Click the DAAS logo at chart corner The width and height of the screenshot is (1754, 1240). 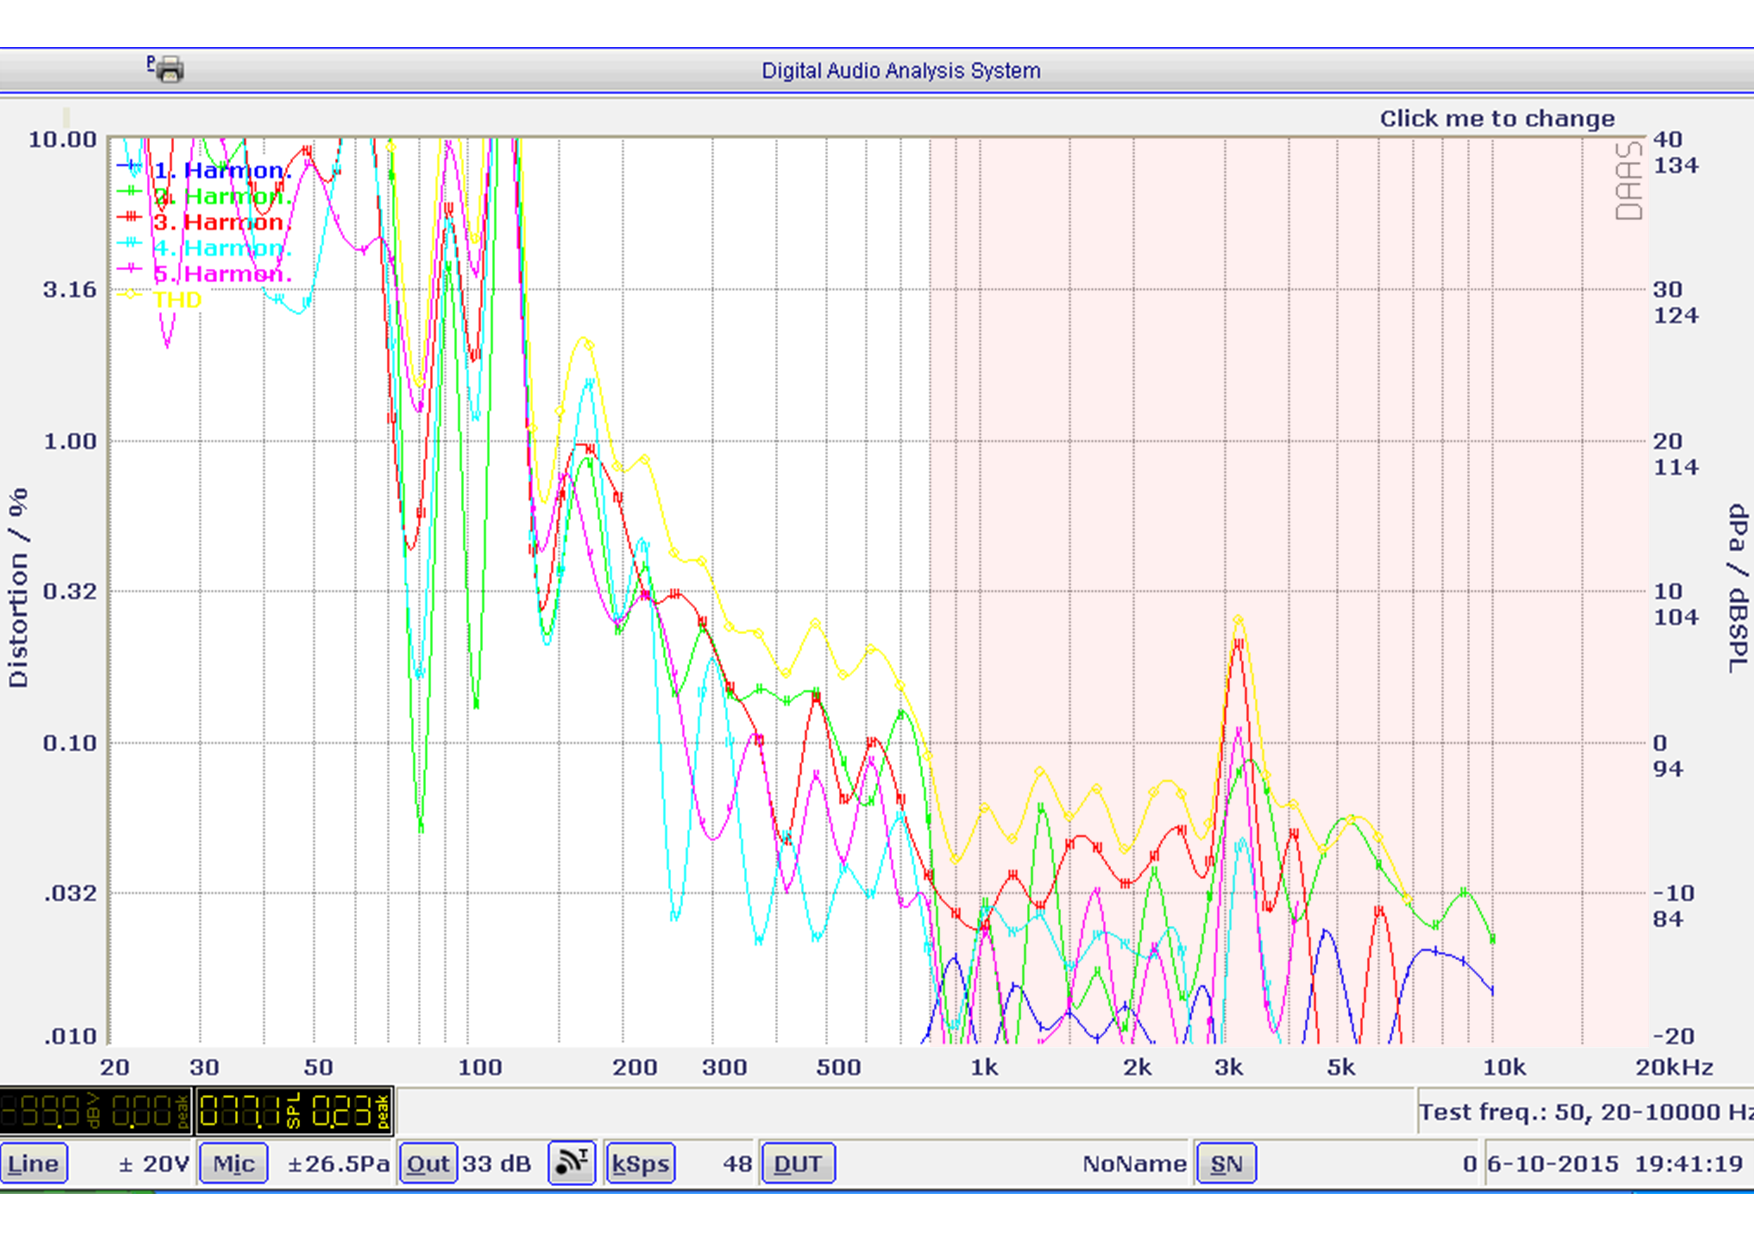coord(1629,181)
